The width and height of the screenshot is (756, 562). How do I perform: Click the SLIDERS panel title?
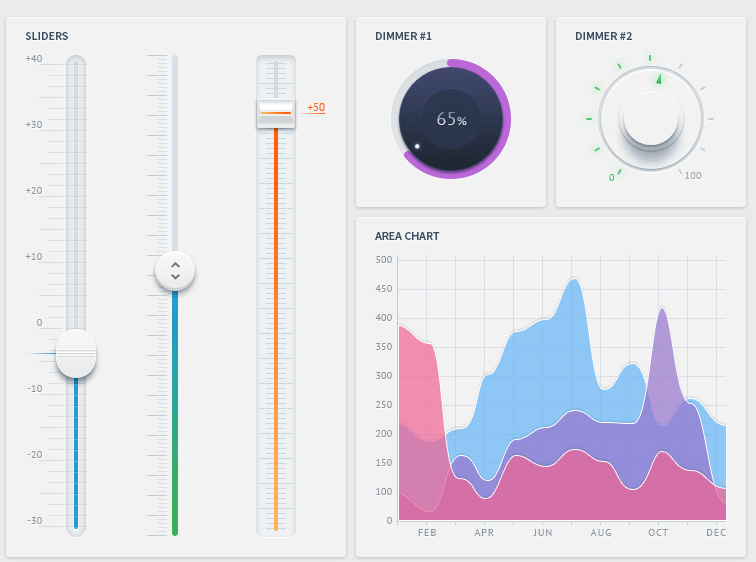[47, 36]
